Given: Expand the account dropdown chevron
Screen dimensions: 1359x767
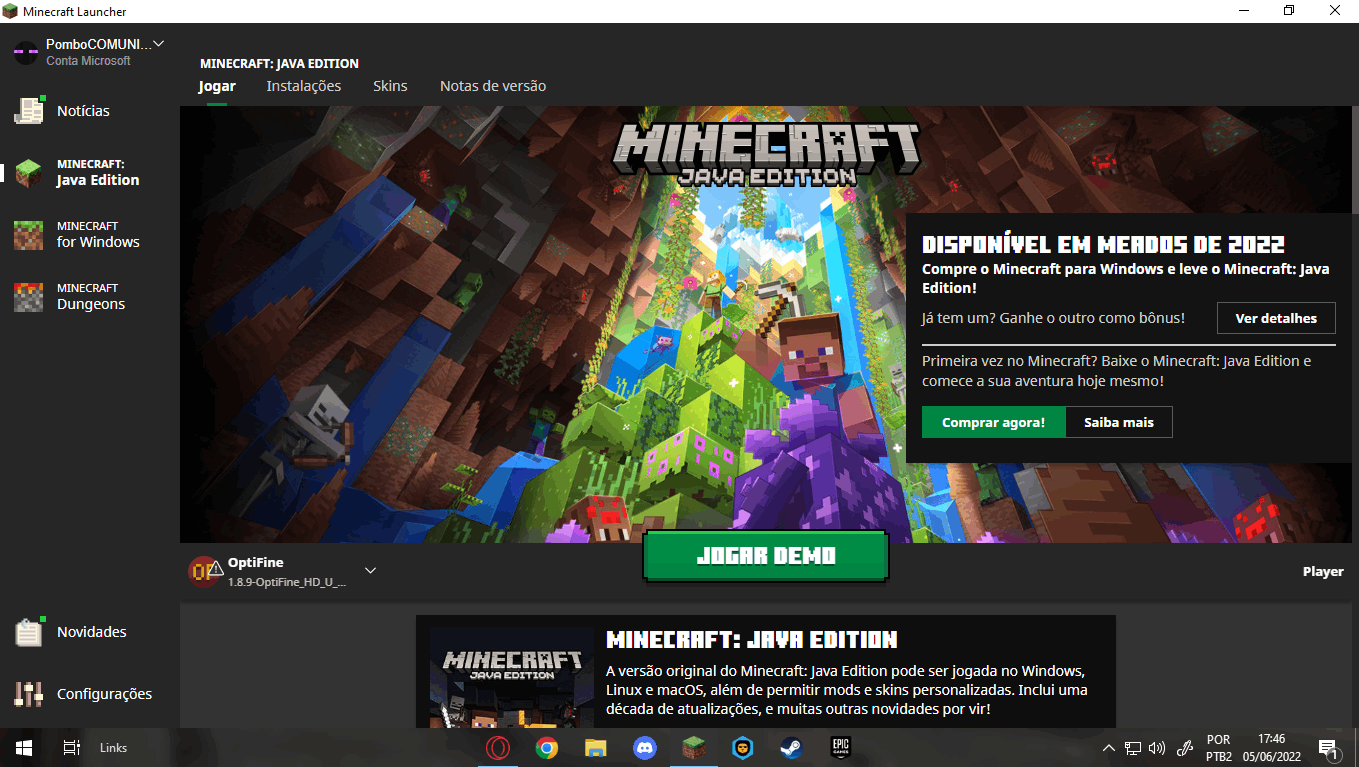Looking at the screenshot, I should point(158,44).
